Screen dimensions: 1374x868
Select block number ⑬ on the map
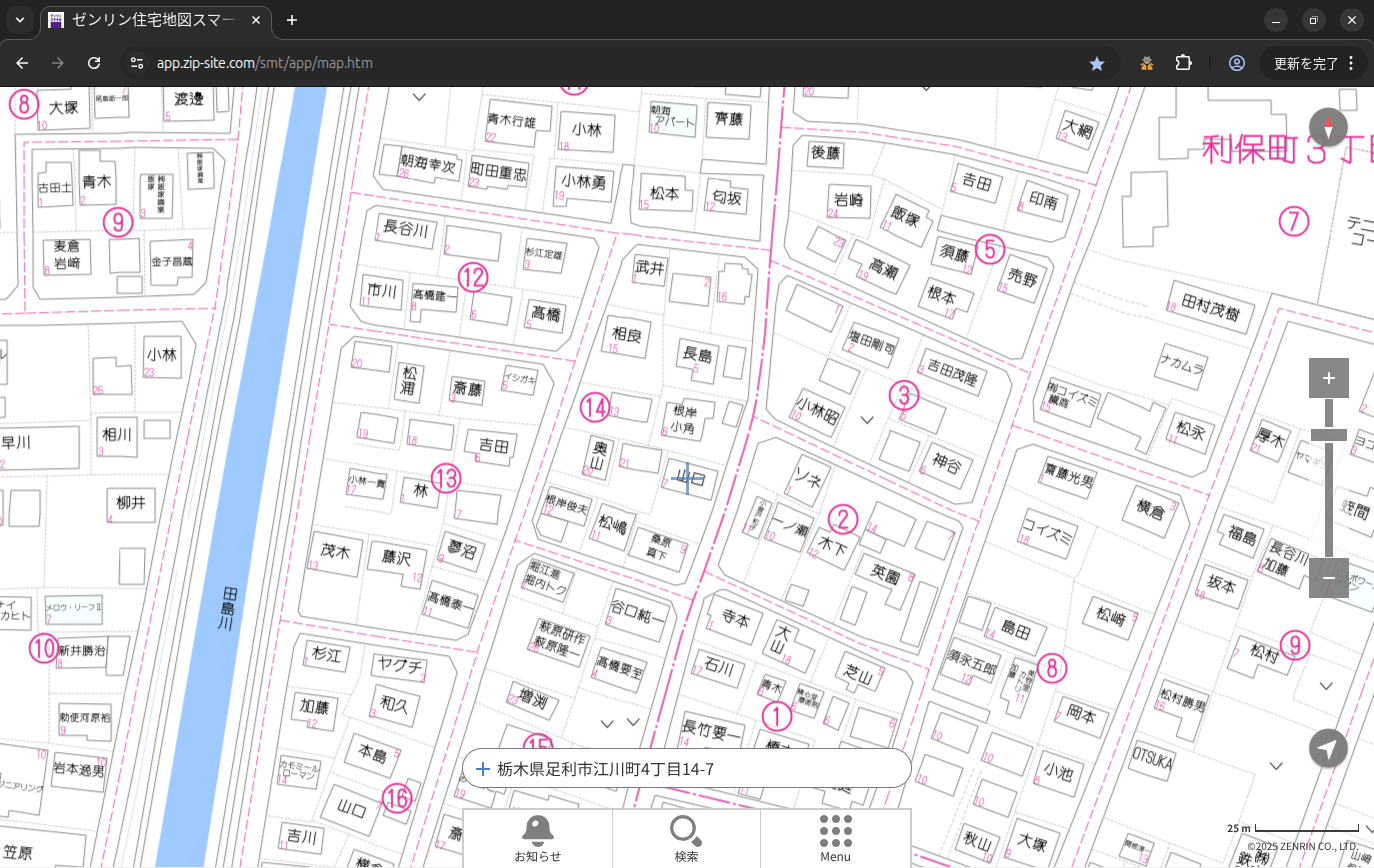(445, 478)
